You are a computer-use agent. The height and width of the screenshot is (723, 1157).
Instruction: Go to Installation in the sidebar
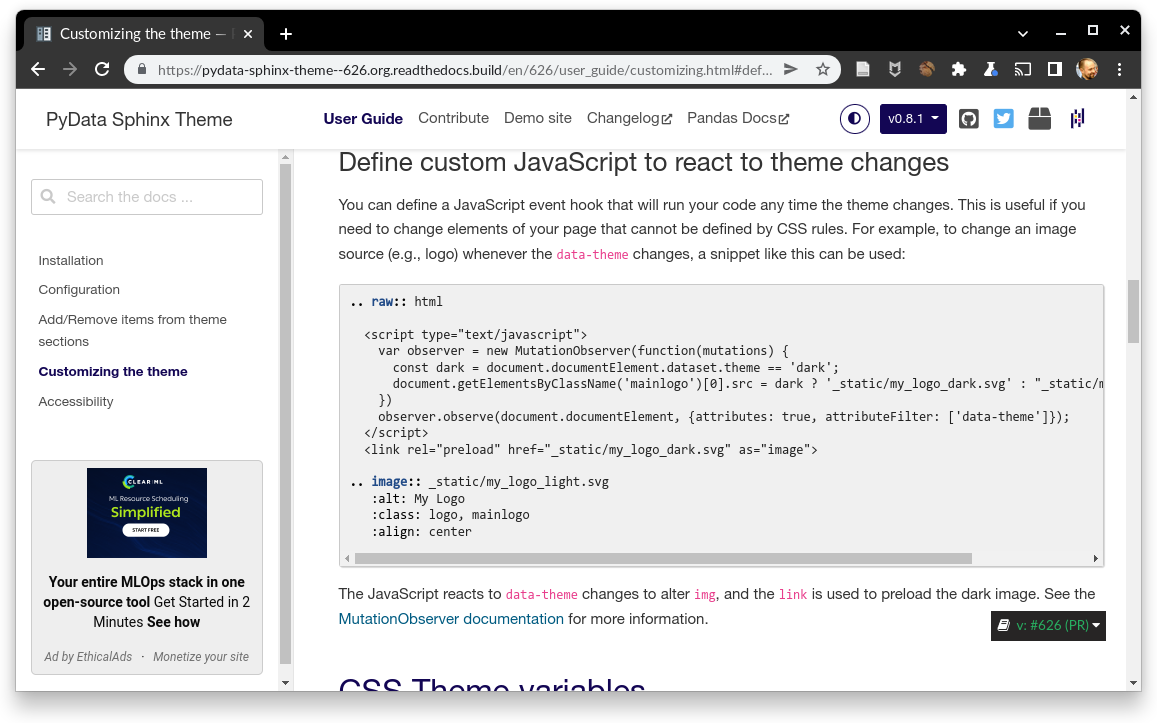(71, 260)
